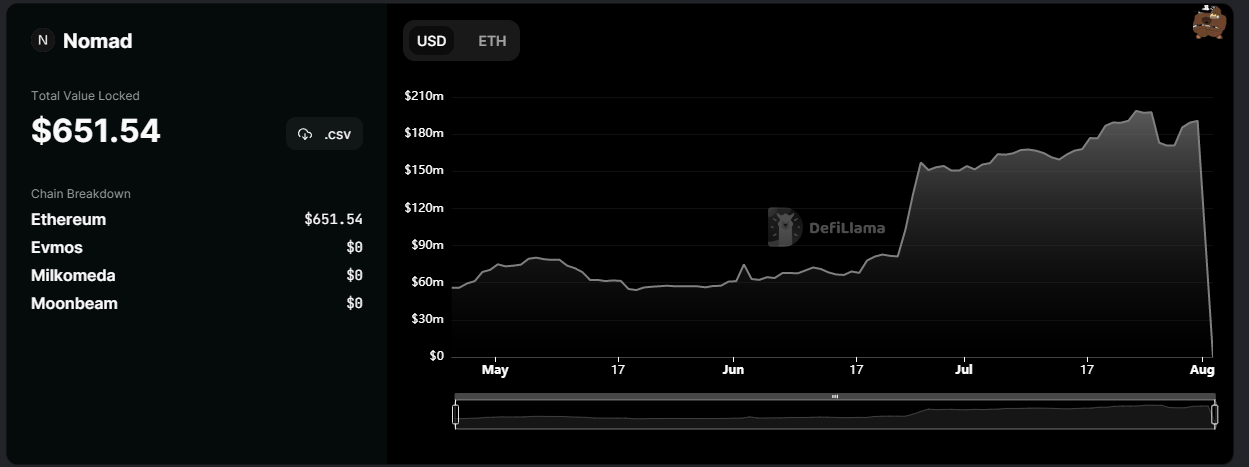Switch chart denomination to ETH
The width and height of the screenshot is (1249, 467).
[x=492, y=41]
